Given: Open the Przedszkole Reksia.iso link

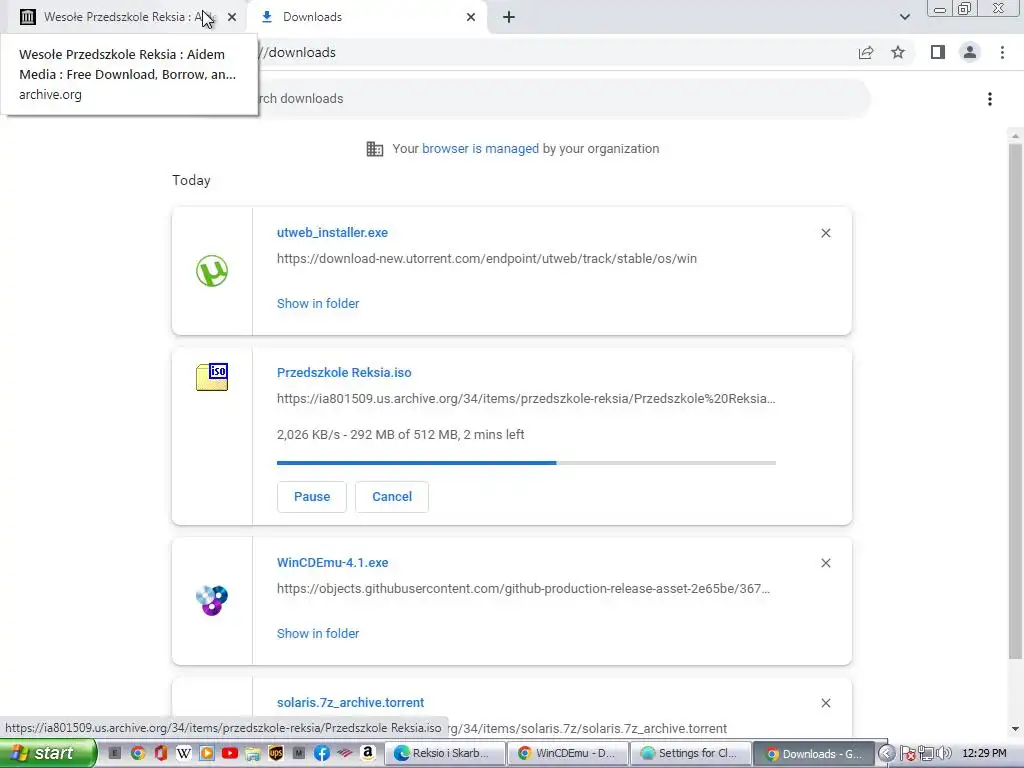Looking at the screenshot, I should (344, 373).
